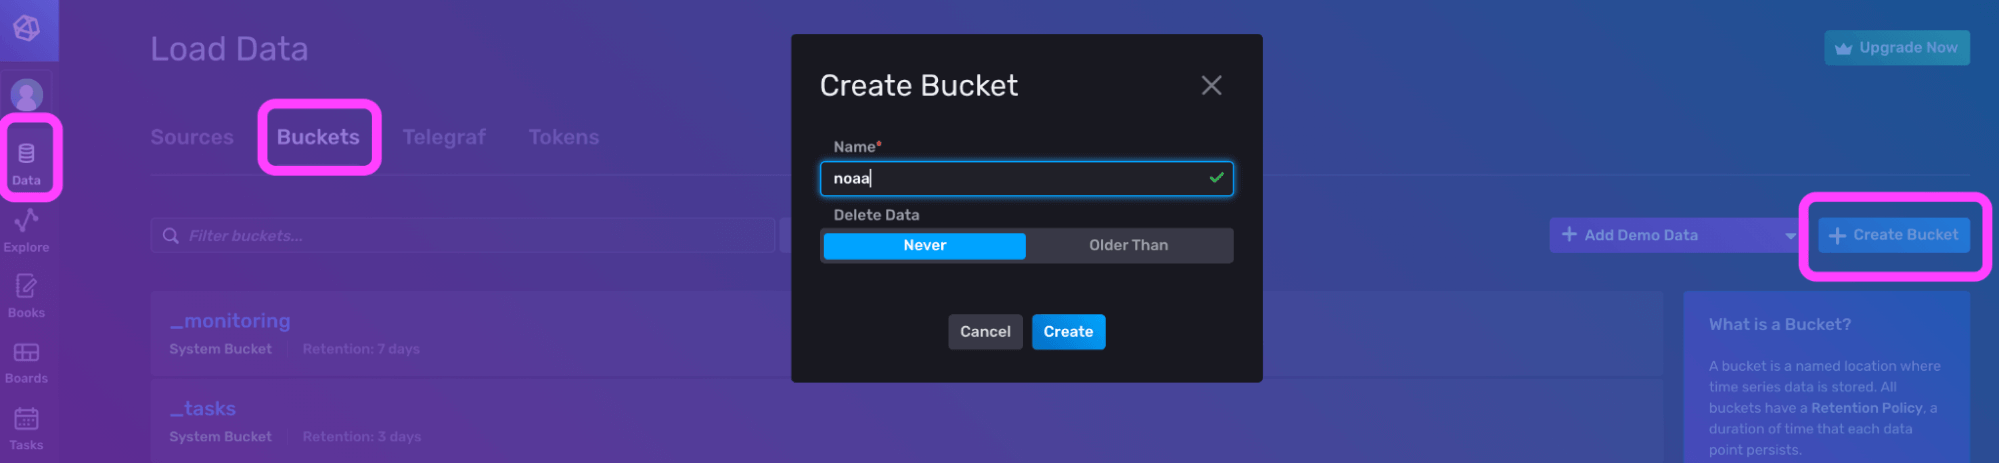
Task: Click the Retention Policy link text
Action: point(1866,408)
